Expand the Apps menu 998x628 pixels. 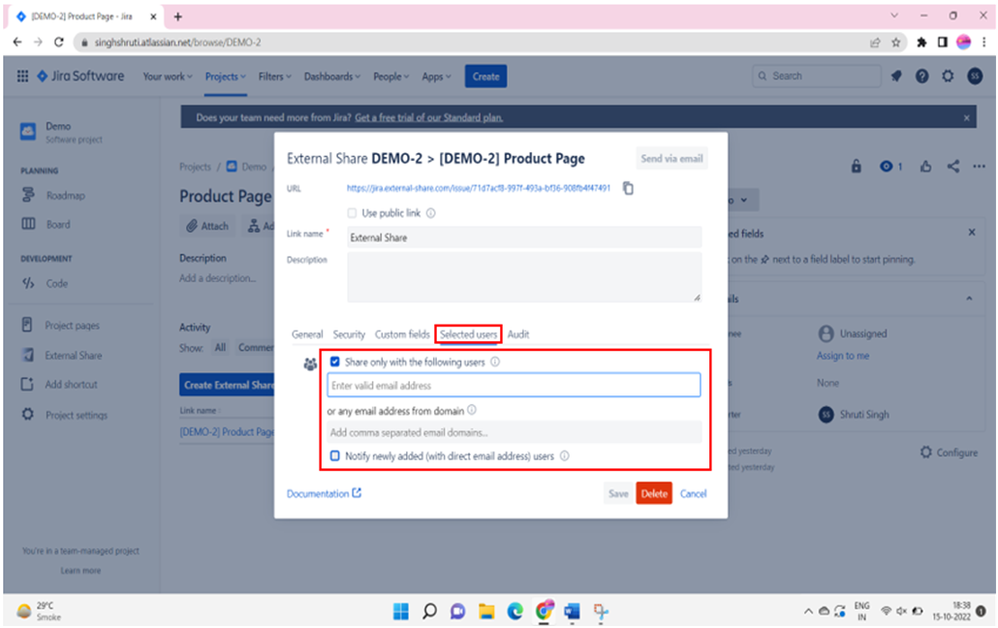(x=436, y=77)
